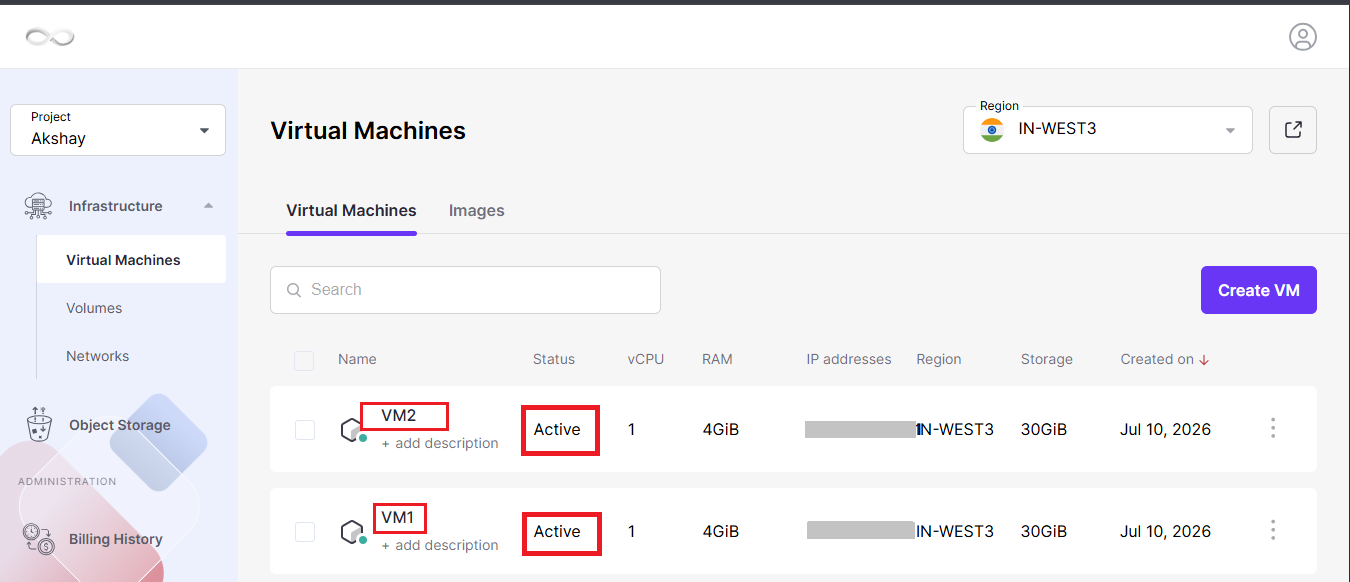1350x582 pixels.
Task: Click the external link icon beside Region
Action: click(1293, 130)
